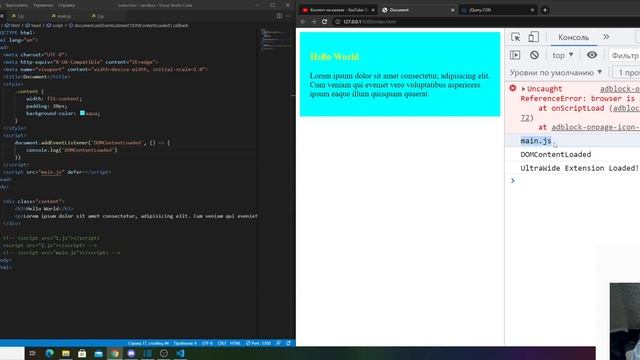Close the Document browser tab
The width and height of the screenshot is (640, 360).
452,10
